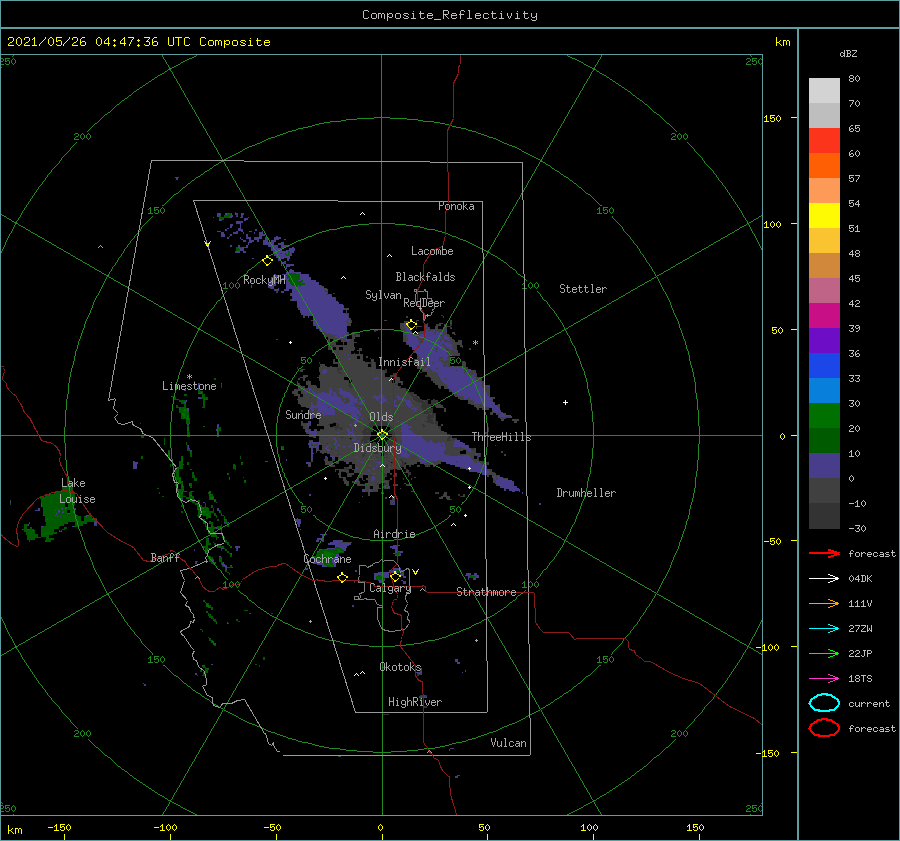Click the Sylvan label
900x841 pixels.
pos(383,295)
